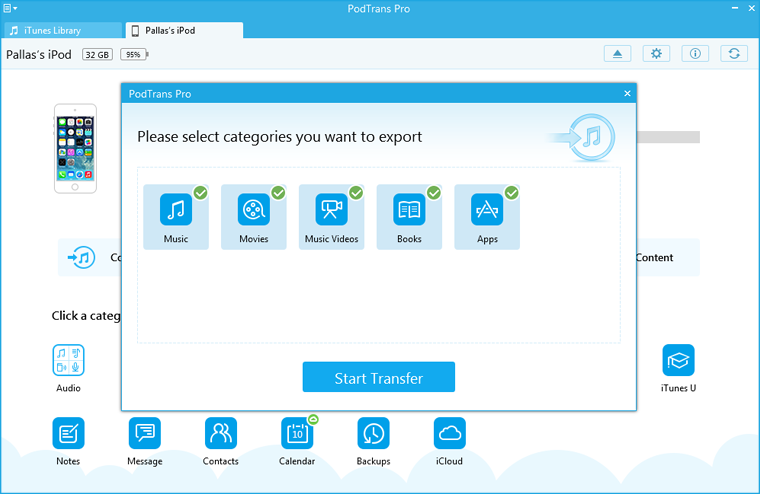Open the Message category
Image resolution: width=760 pixels, height=494 pixels.
pos(144,434)
